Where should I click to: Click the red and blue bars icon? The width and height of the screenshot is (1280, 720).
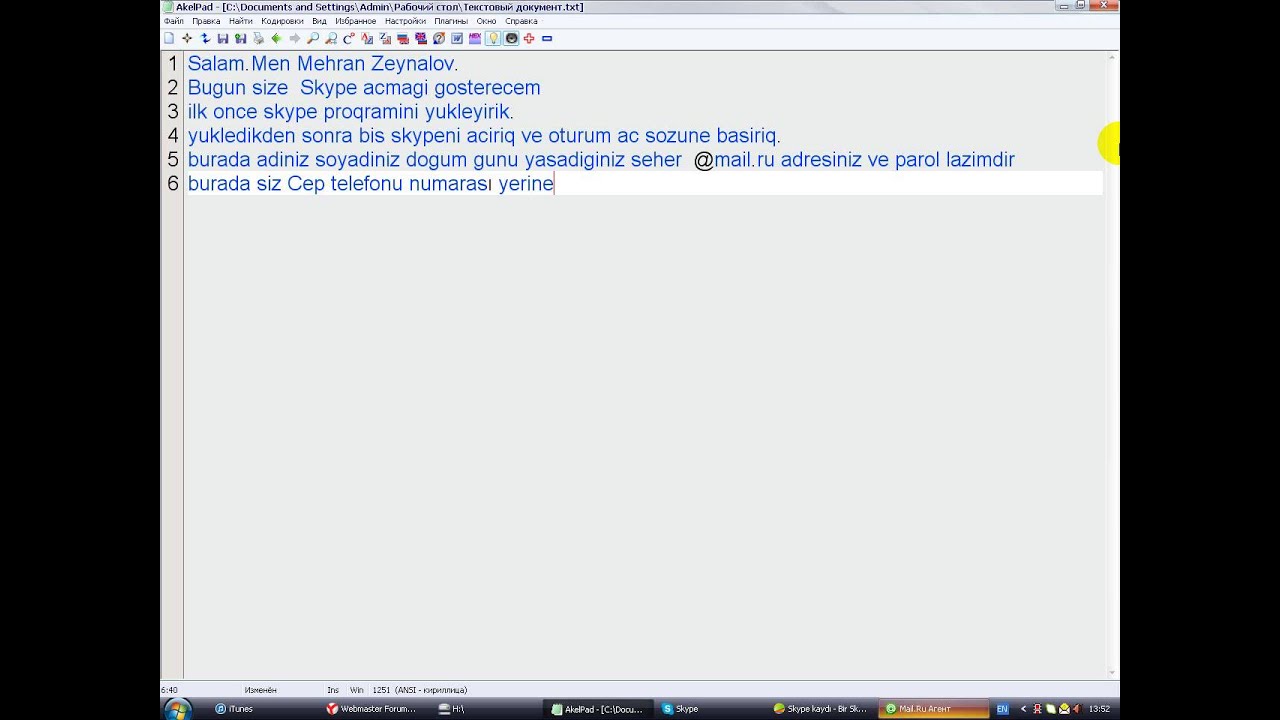403,39
